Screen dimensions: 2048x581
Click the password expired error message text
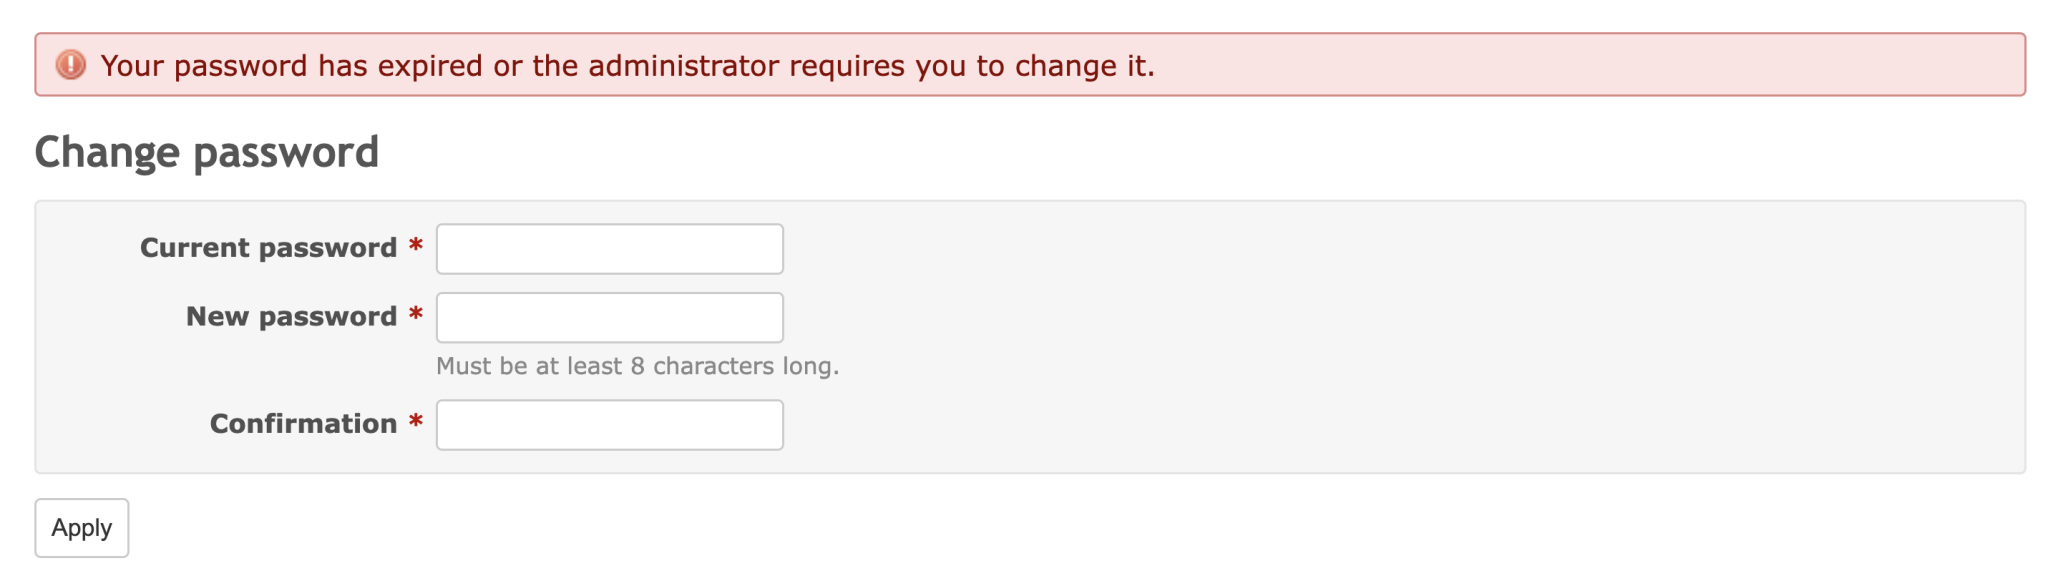coord(628,66)
